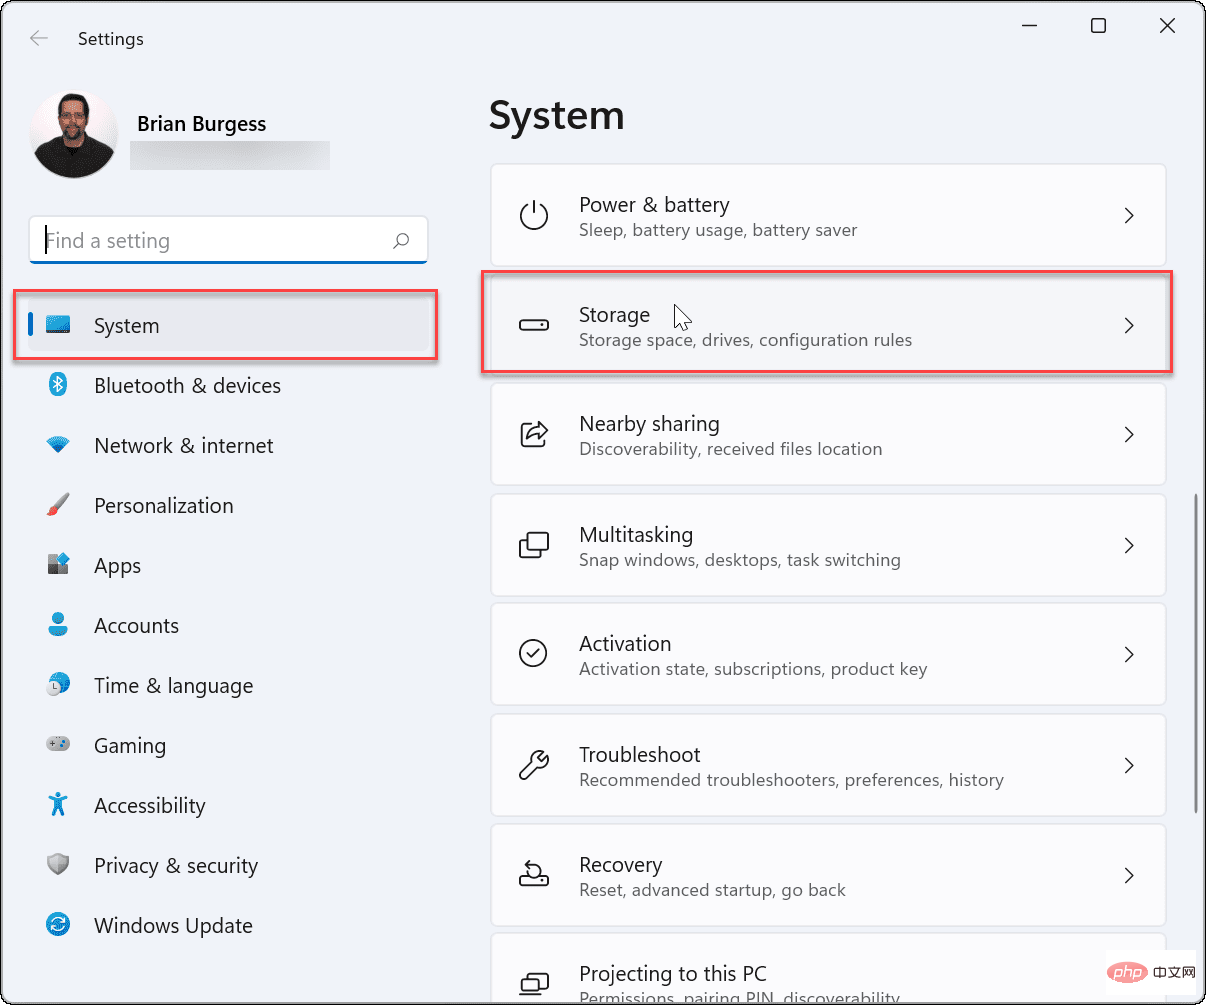
Task: Click Brian Burgess profile picture
Action: 74,135
